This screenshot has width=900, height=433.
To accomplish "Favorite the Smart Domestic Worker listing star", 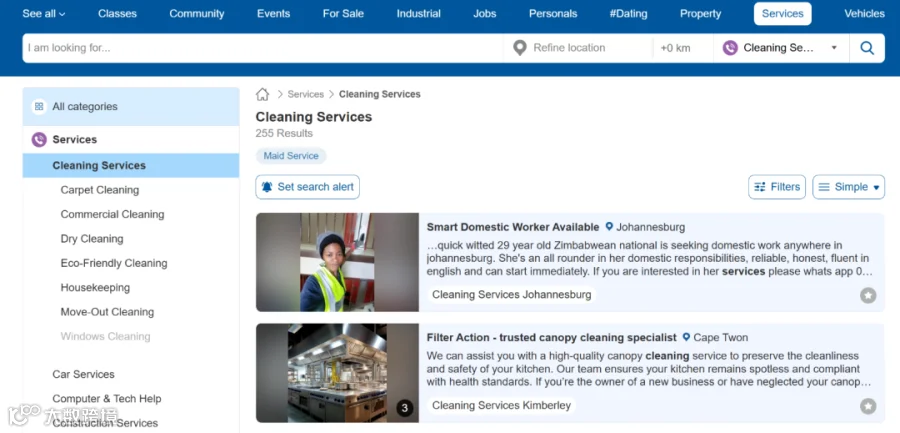I will click(x=868, y=296).
